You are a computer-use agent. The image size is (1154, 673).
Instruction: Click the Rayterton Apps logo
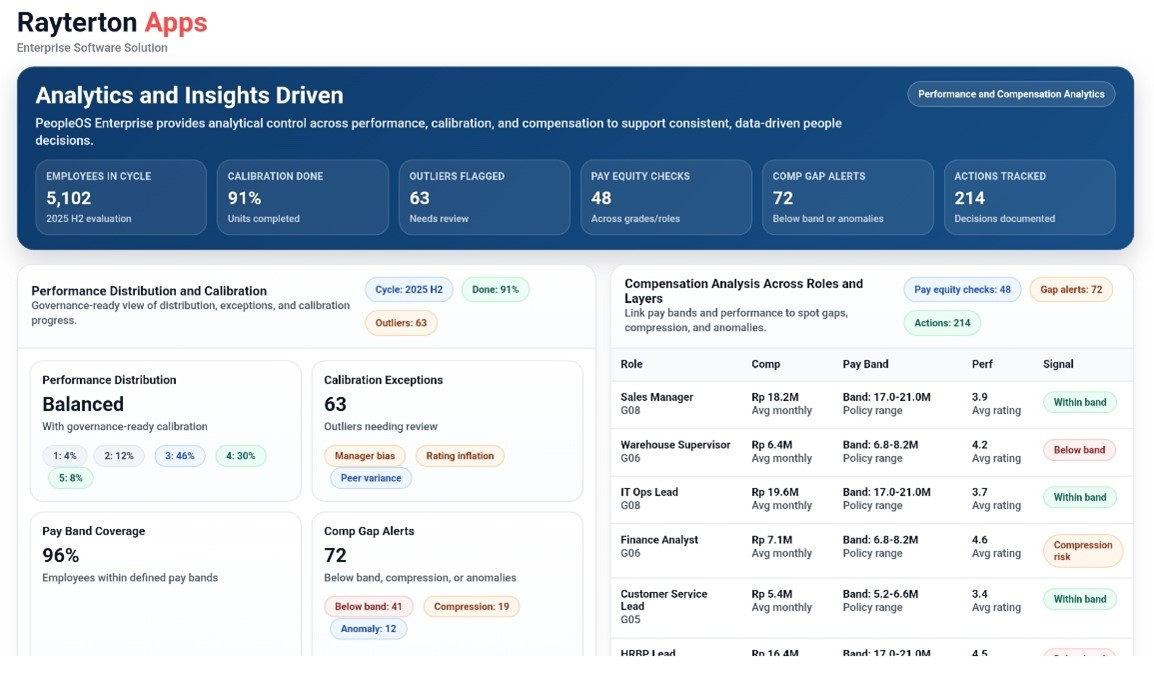tap(112, 23)
